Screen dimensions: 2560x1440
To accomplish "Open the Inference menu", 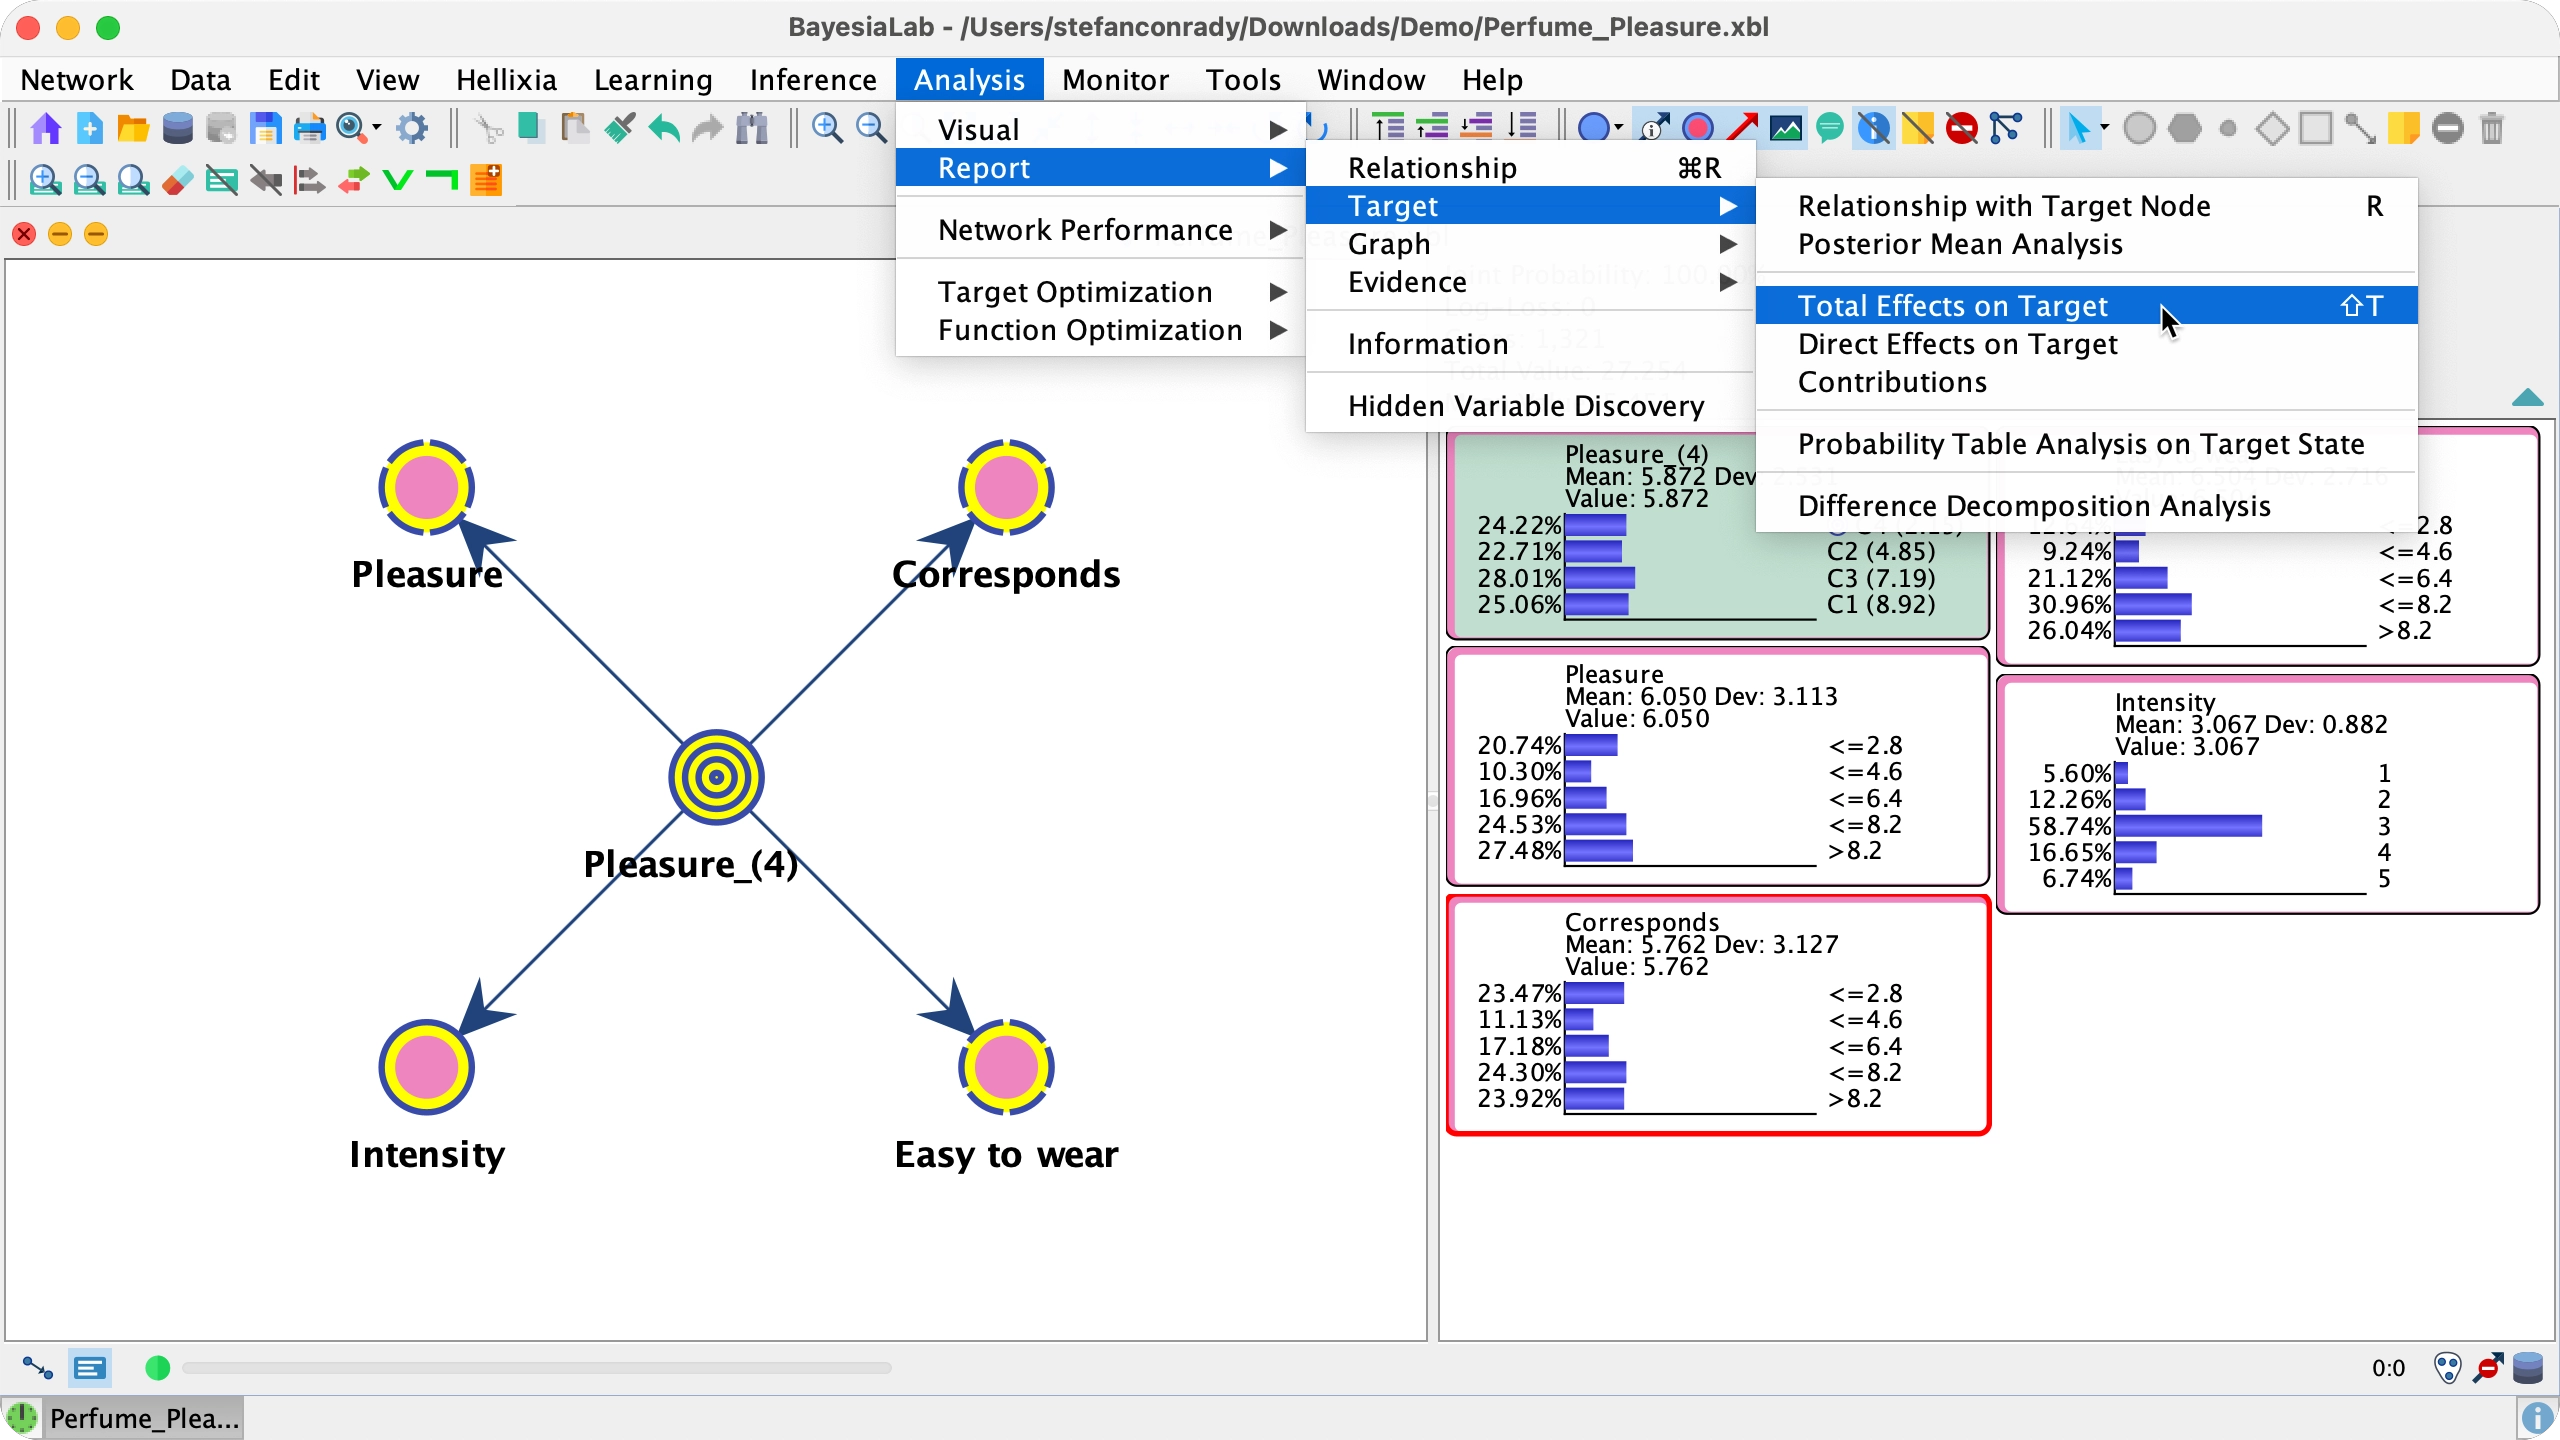I will pos(812,80).
